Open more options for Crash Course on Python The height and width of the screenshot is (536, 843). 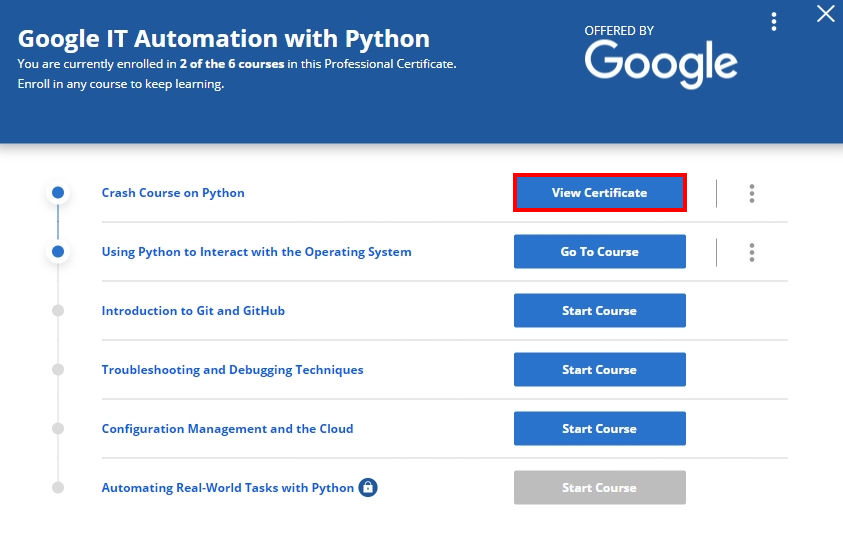(752, 193)
